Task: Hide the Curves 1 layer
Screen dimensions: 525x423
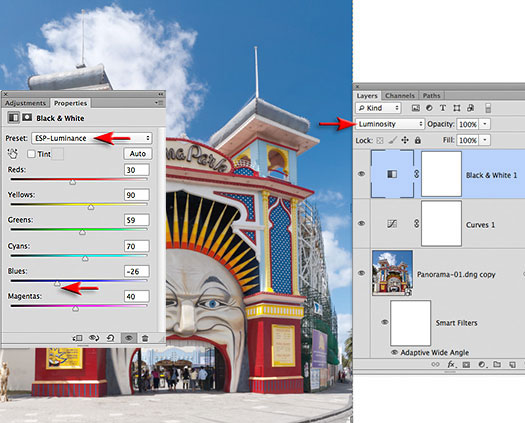Action: point(361,223)
